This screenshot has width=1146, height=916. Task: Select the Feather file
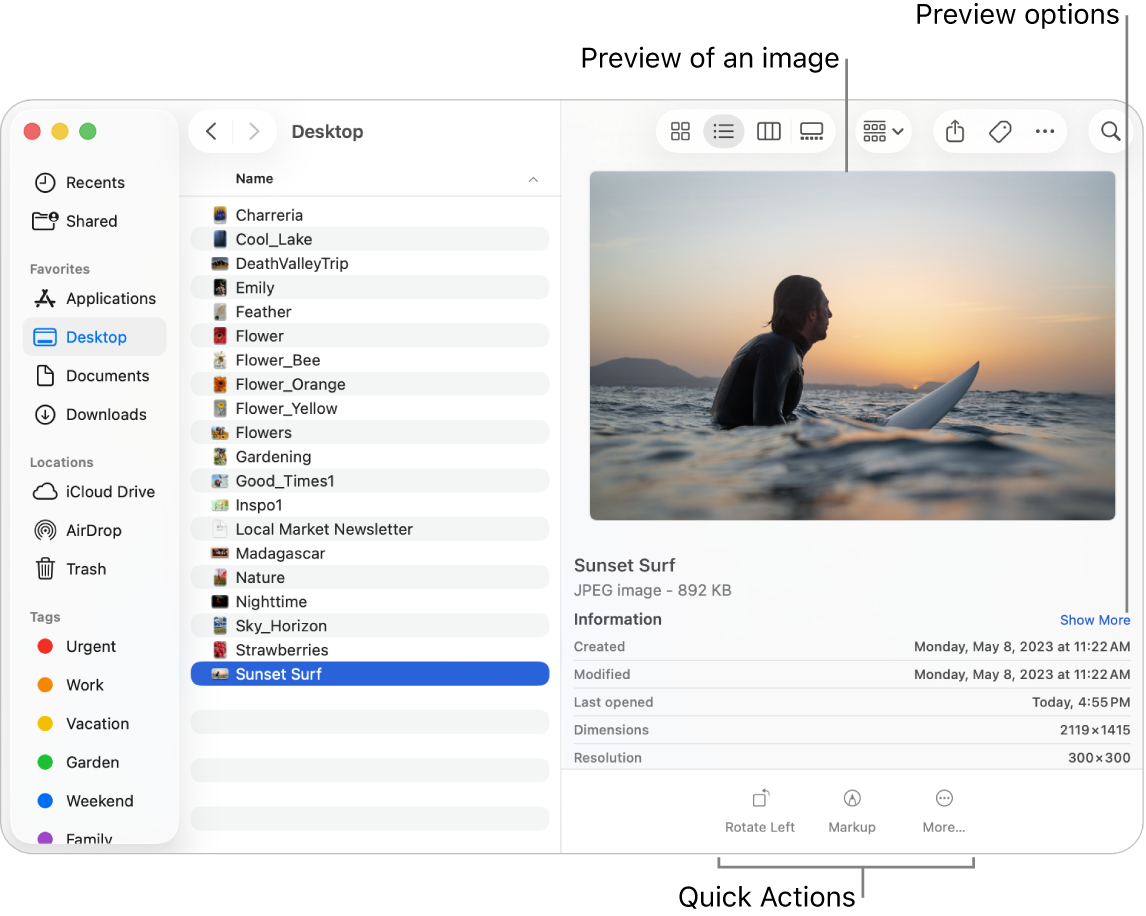pyautogui.click(x=370, y=311)
